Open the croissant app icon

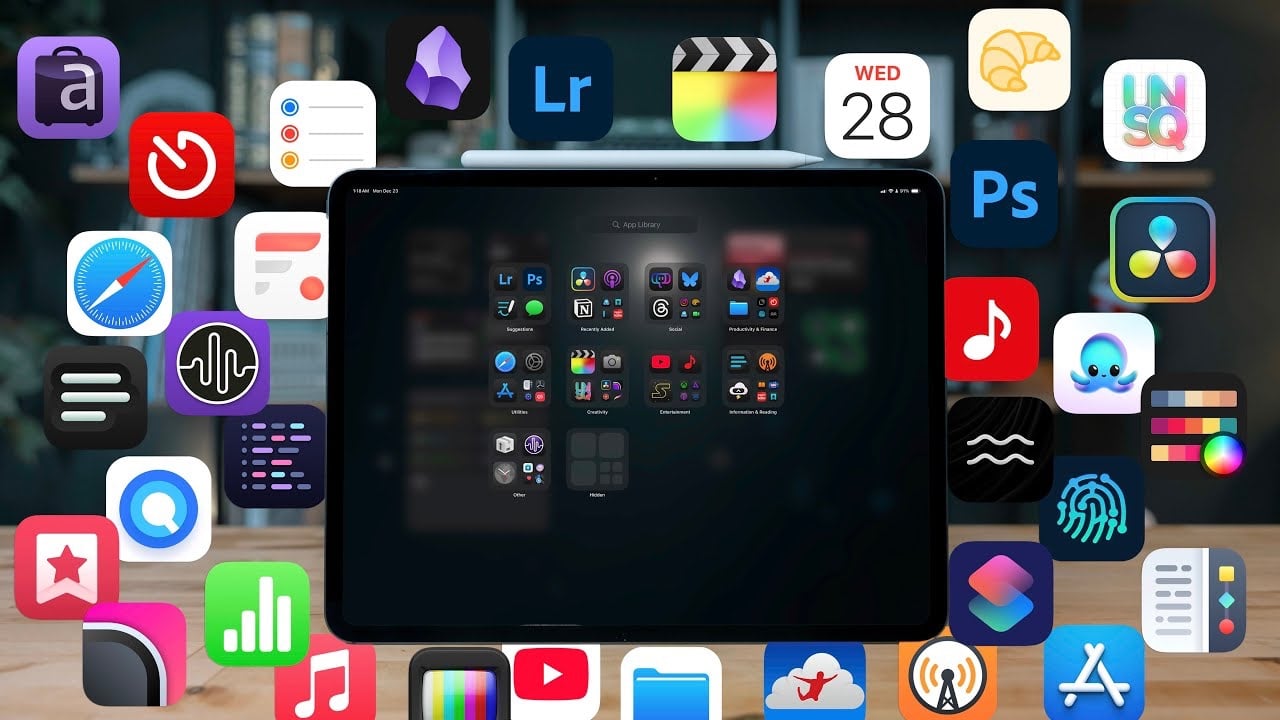(x=1019, y=60)
